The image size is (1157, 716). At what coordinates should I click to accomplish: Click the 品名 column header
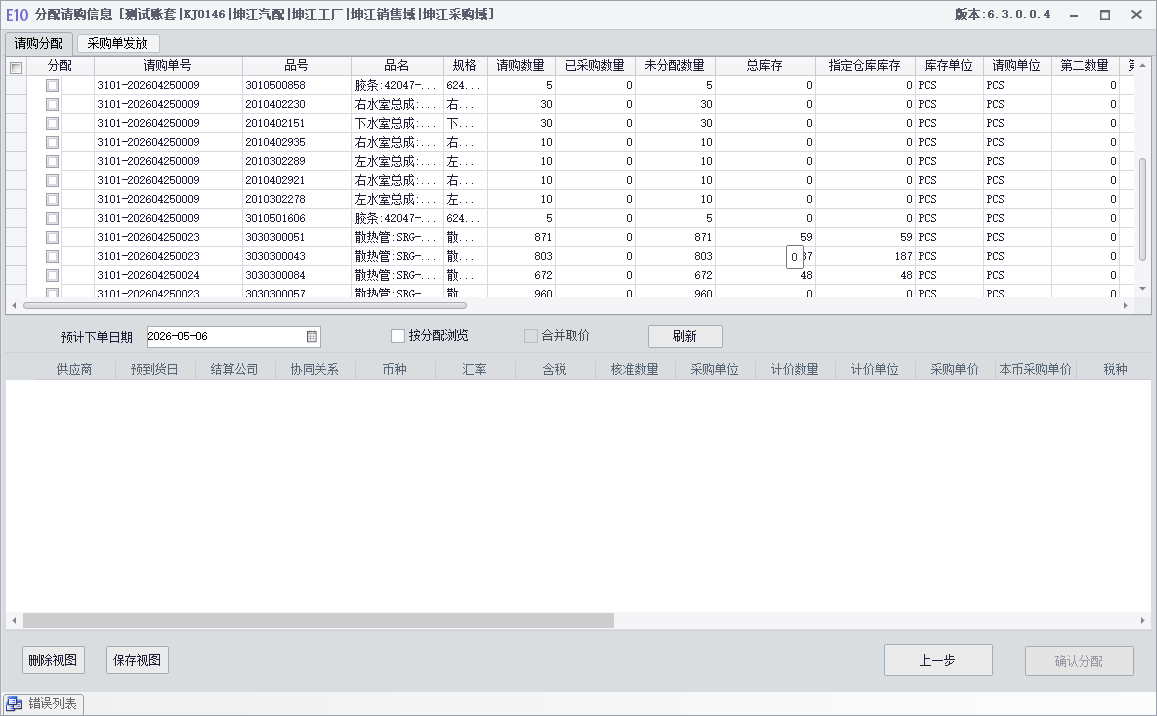[397, 66]
